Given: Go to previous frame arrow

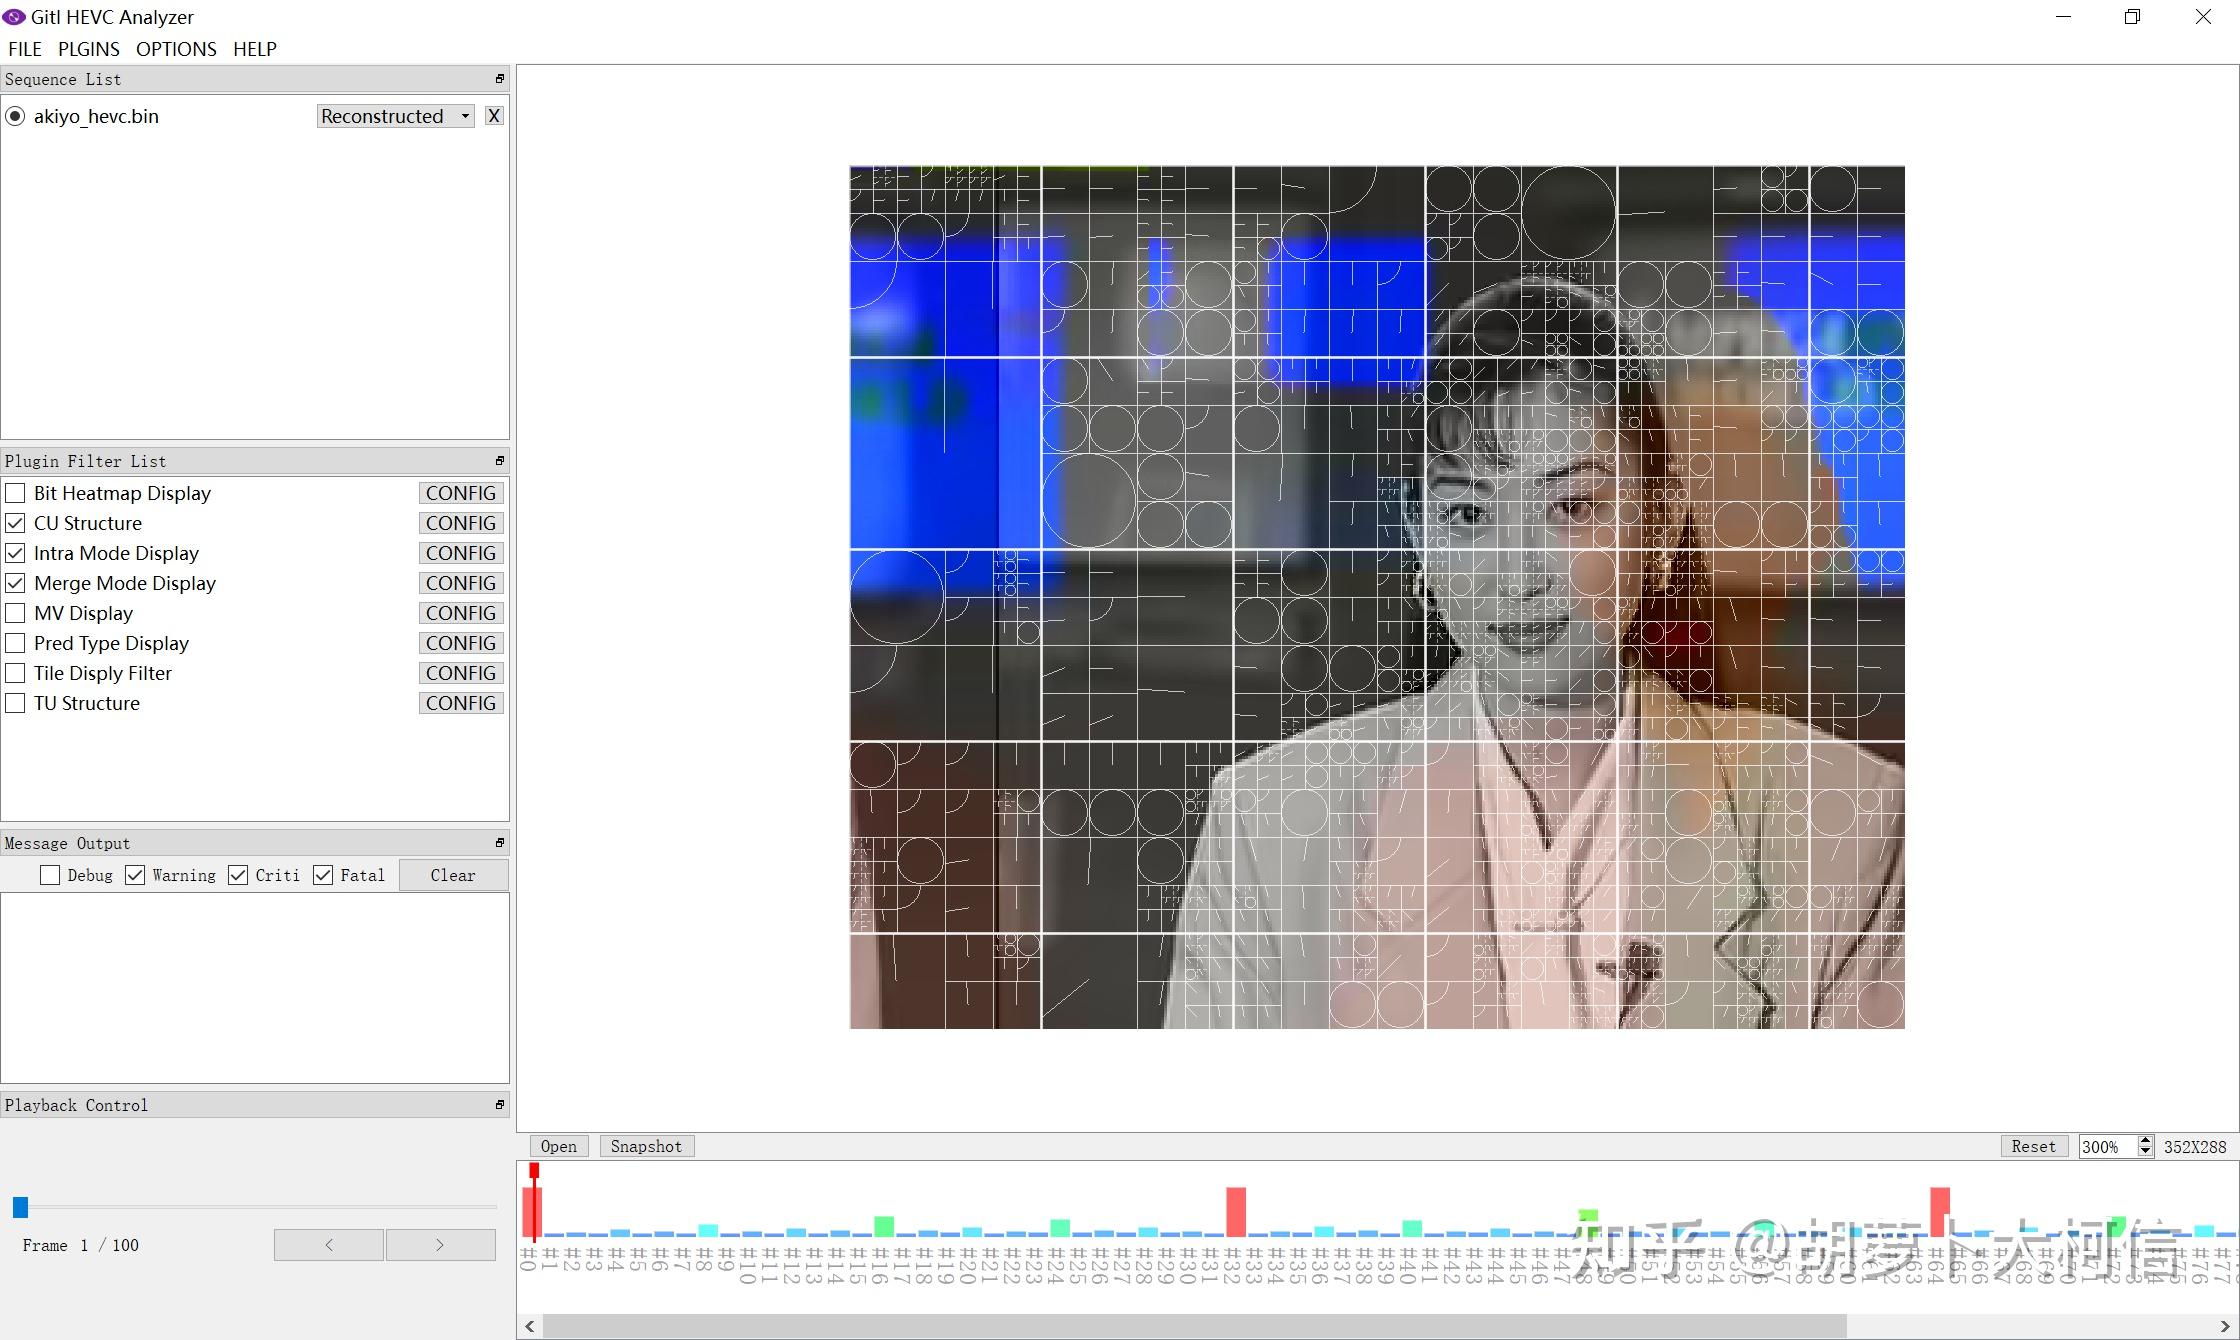Looking at the screenshot, I should point(329,1245).
